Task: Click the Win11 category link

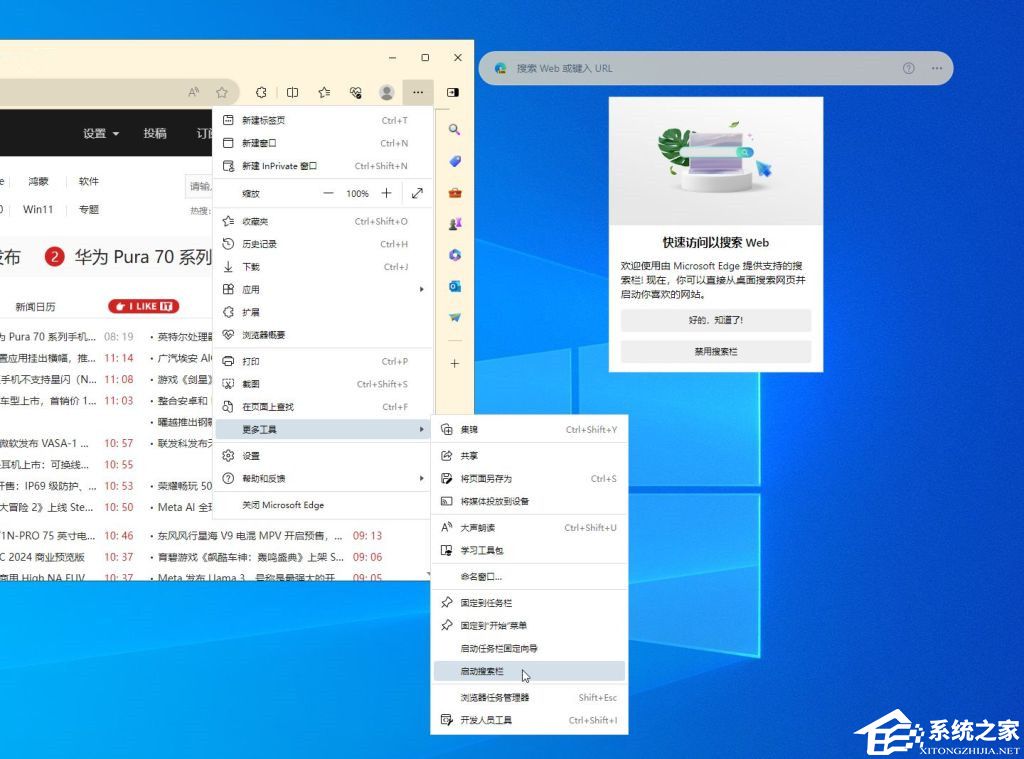Action: (38, 210)
